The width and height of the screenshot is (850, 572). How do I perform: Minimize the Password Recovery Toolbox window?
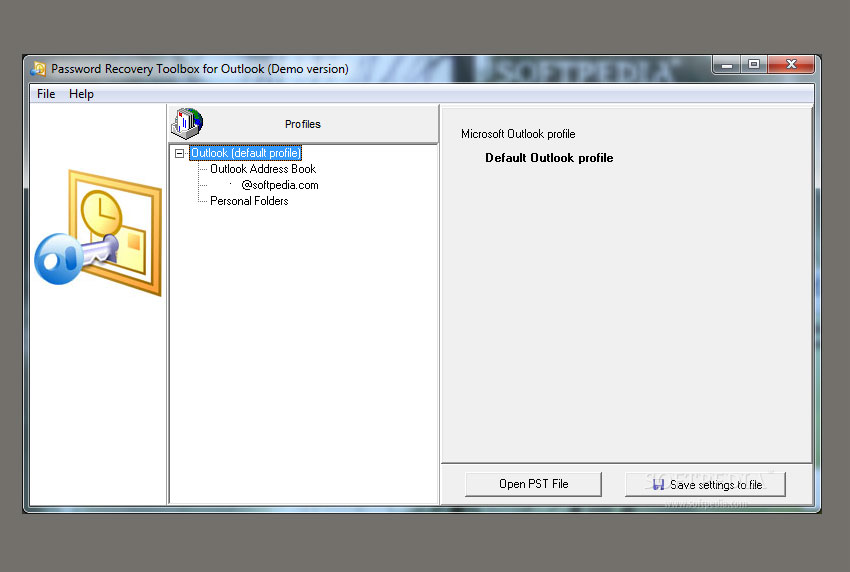[x=726, y=65]
